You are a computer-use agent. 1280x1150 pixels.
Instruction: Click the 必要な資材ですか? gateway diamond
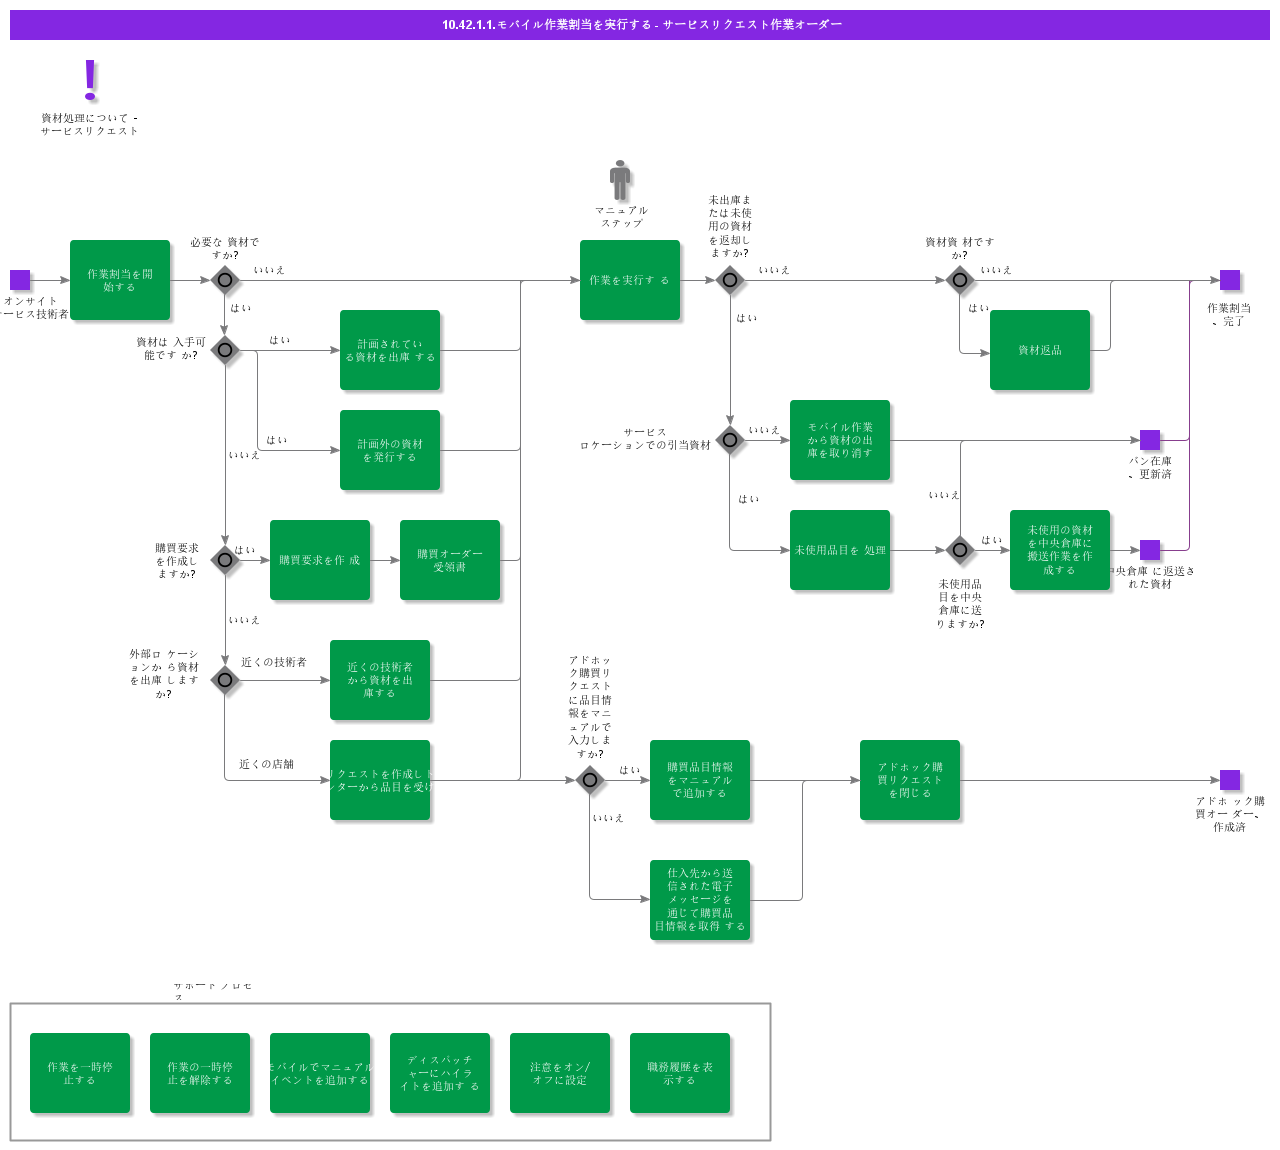(x=225, y=280)
